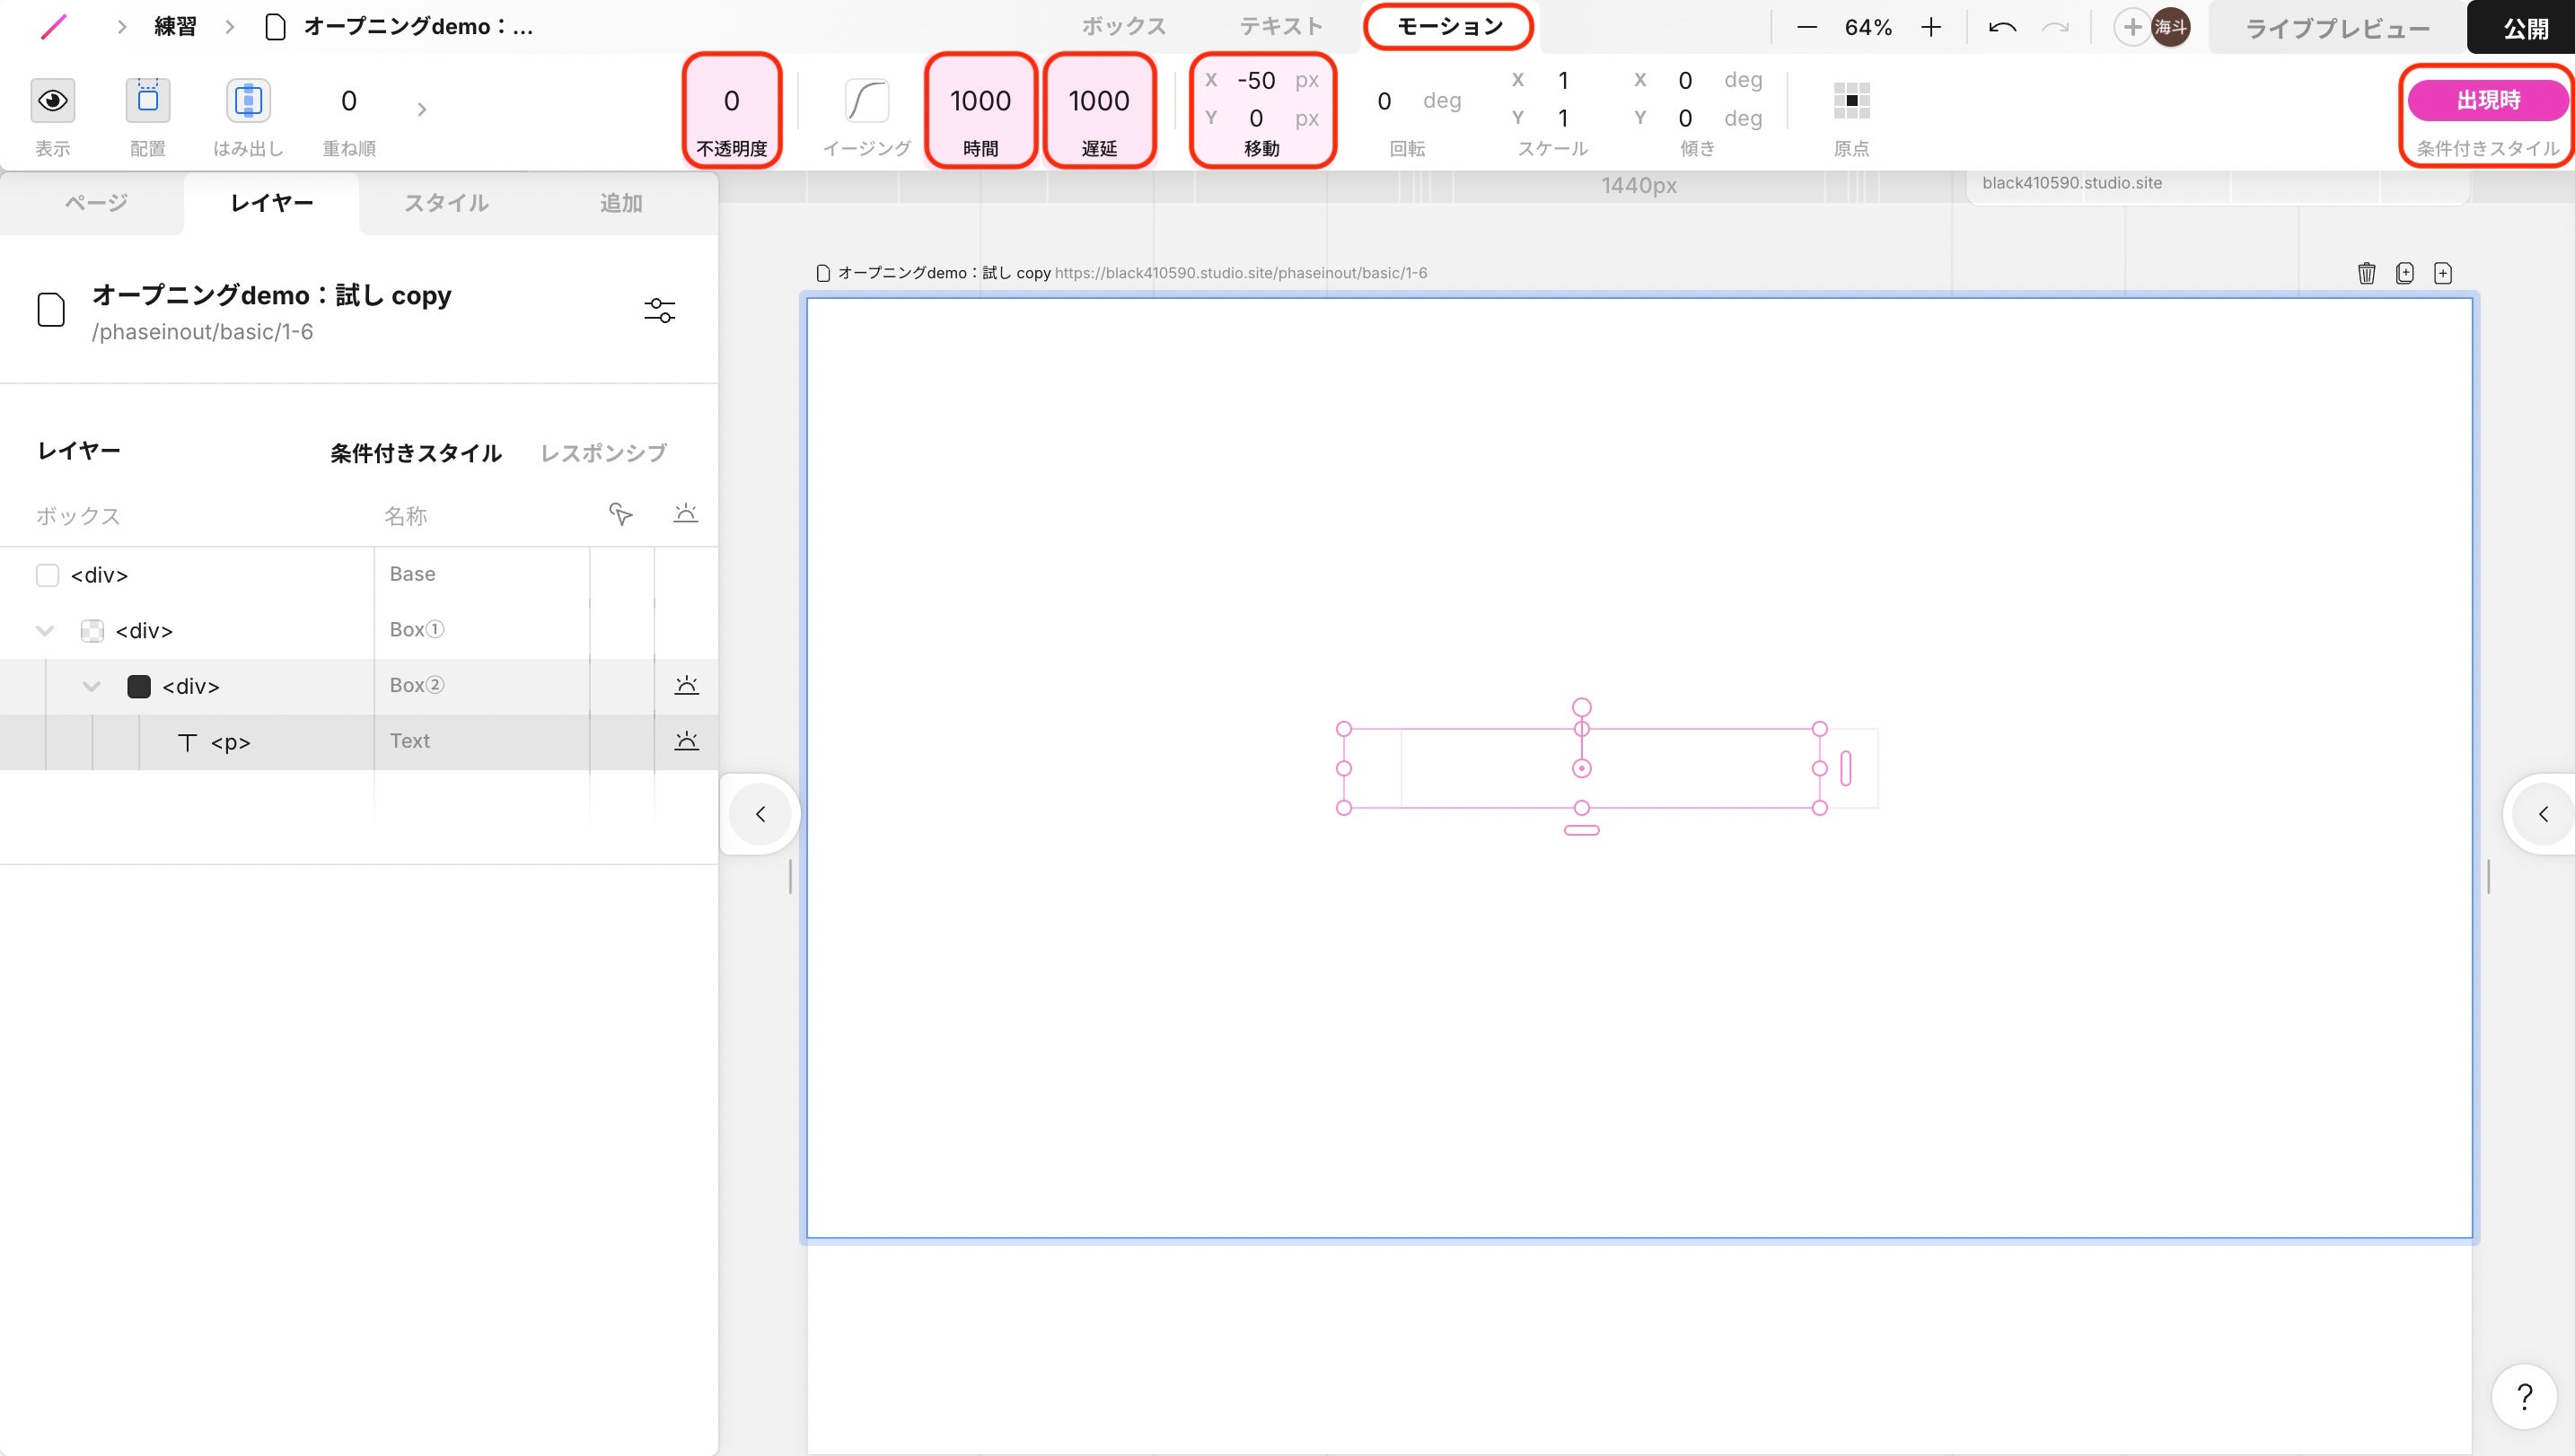Click the 原点 transform origin grid
Viewport: 2575px width, 1456px height.
(x=1851, y=100)
